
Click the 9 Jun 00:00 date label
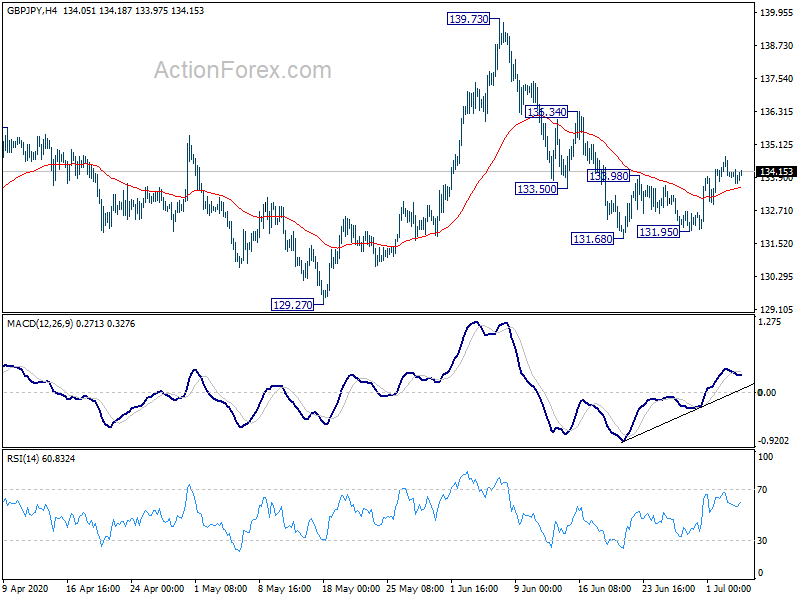[538, 589]
